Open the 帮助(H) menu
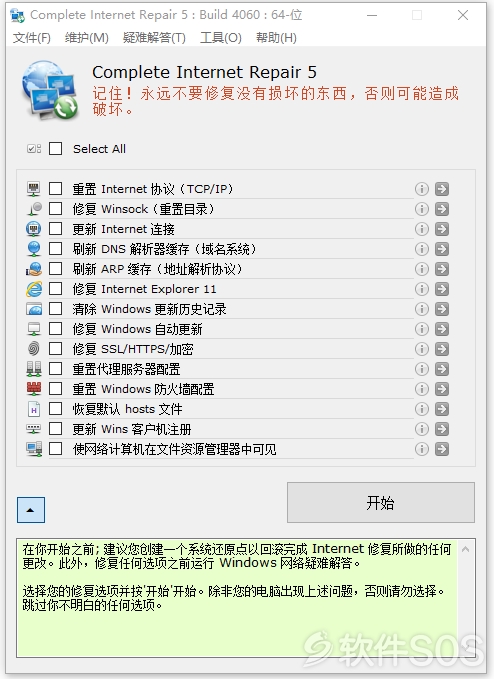Screen dimensions: 494x679 [x=276, y=38]
